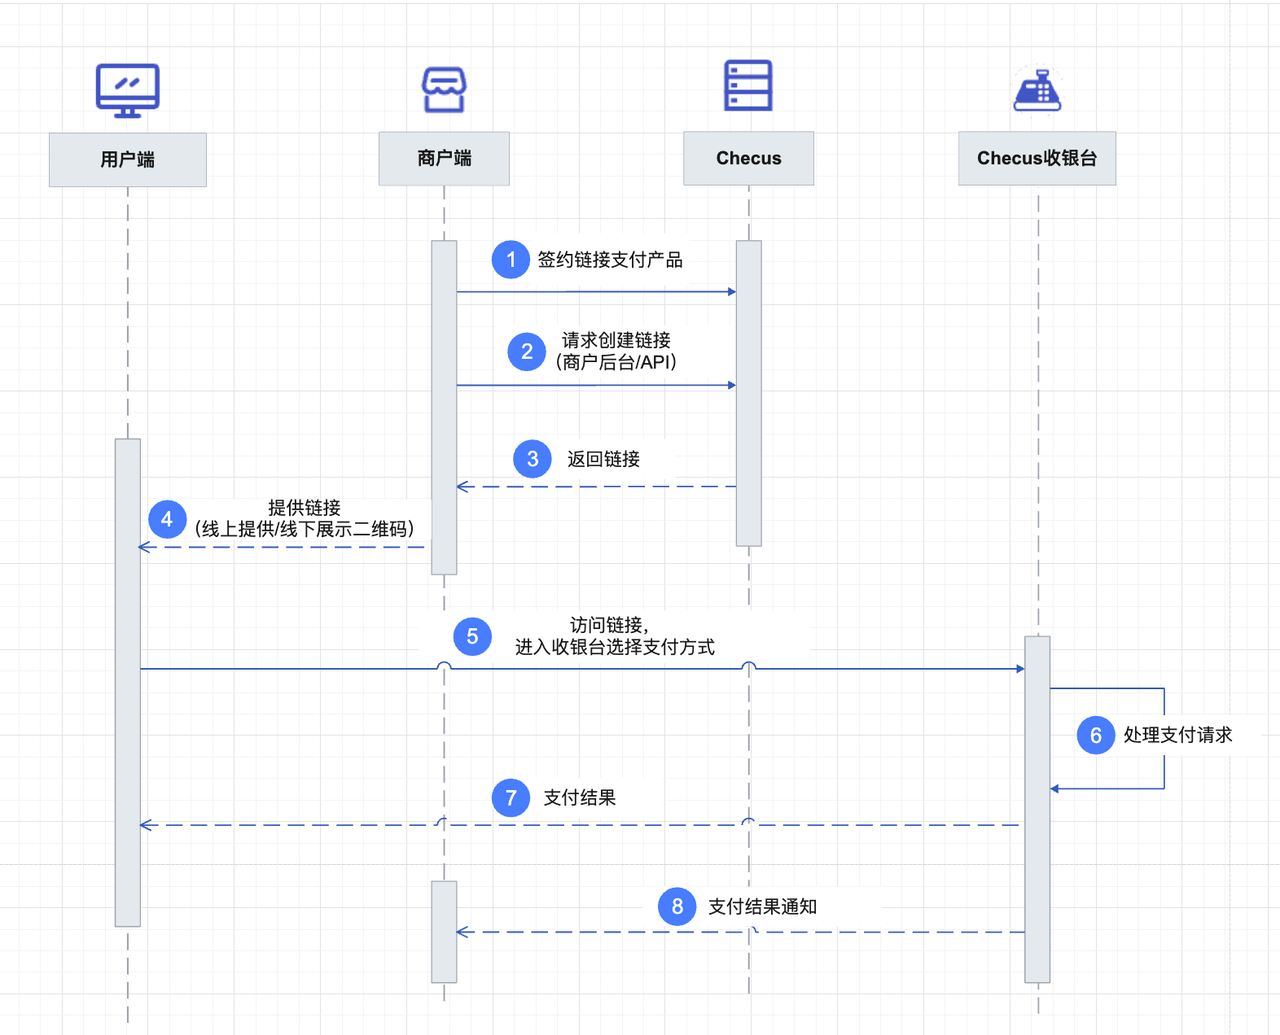1280x1035 pixels.
Task: Click the step 5 number circle
Action: tap(472, 637)
